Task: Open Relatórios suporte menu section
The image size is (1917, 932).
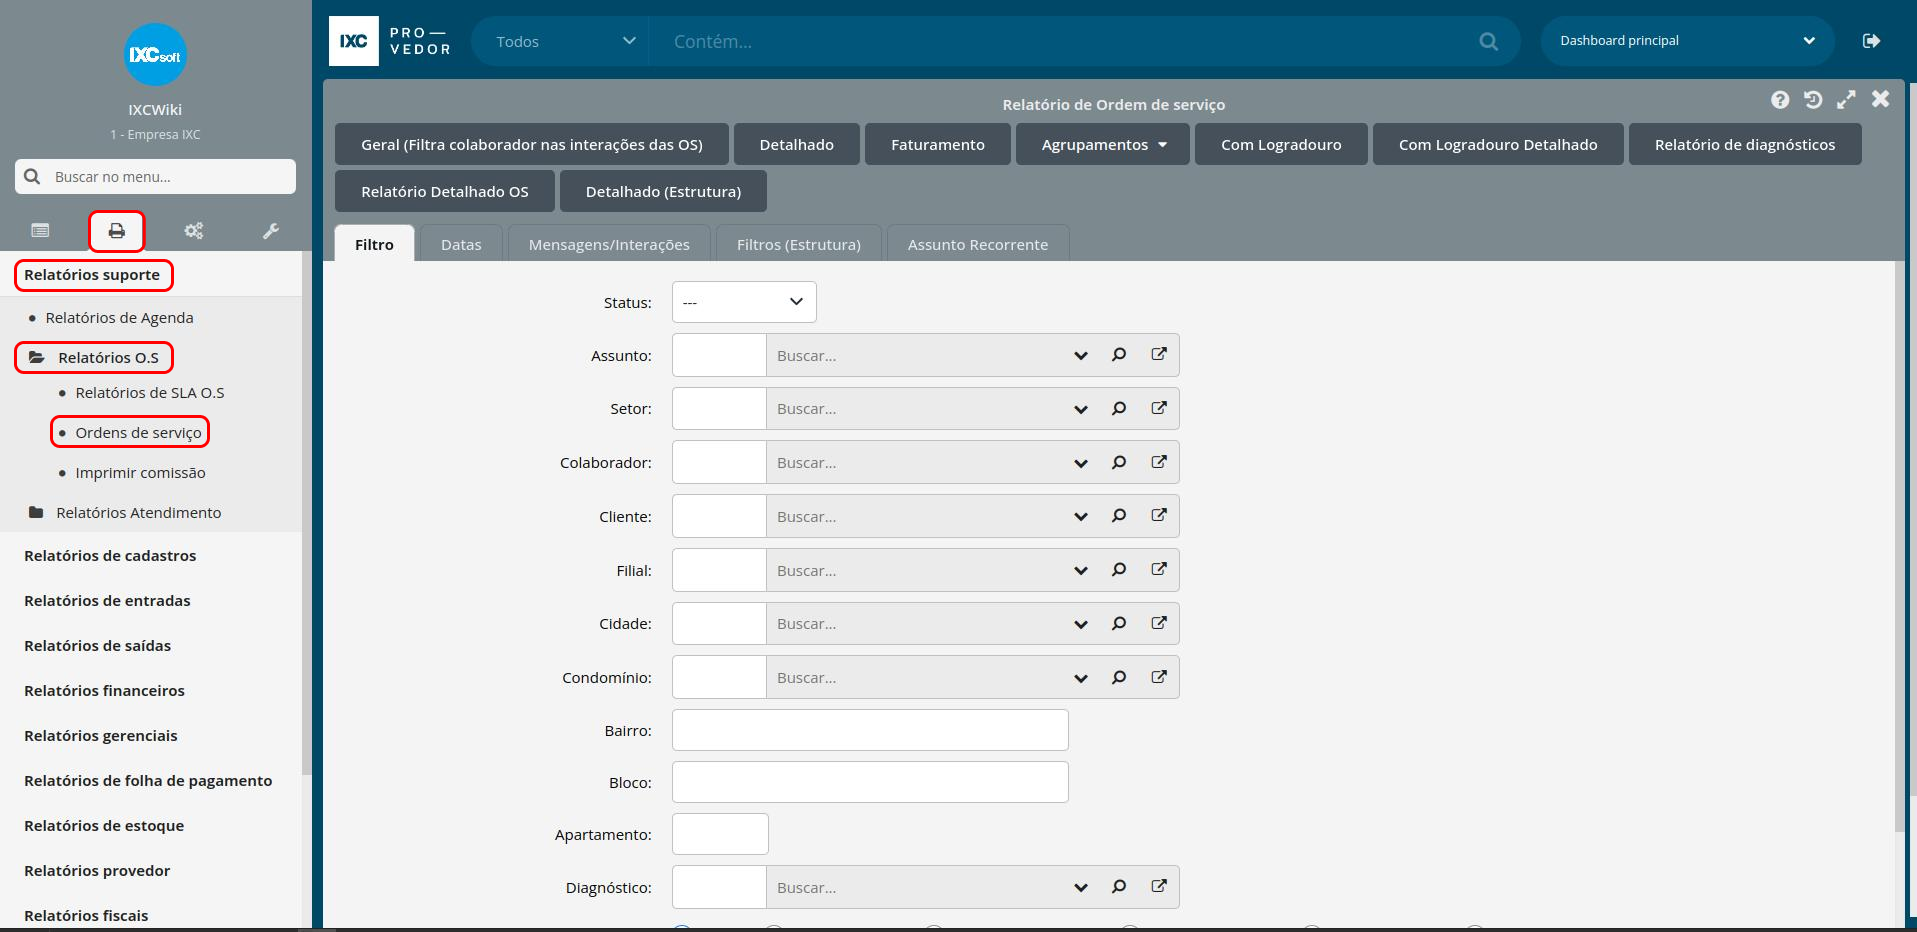Action: point(92,275)
